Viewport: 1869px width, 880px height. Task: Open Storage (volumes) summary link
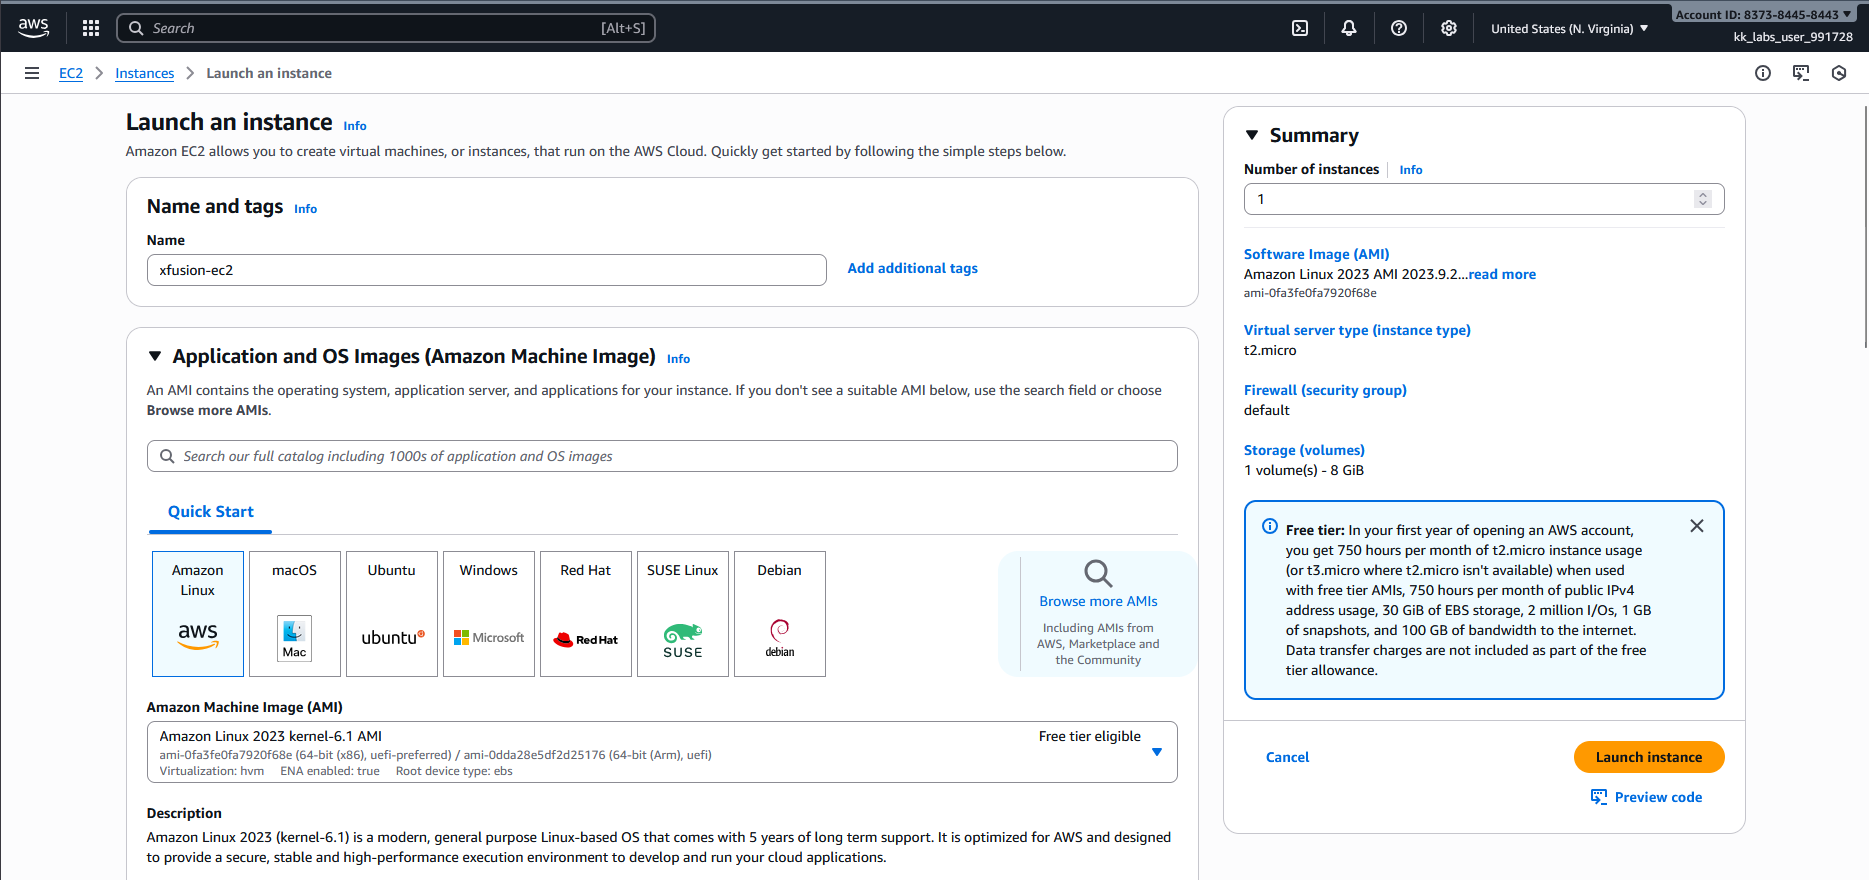point(1304,450)
